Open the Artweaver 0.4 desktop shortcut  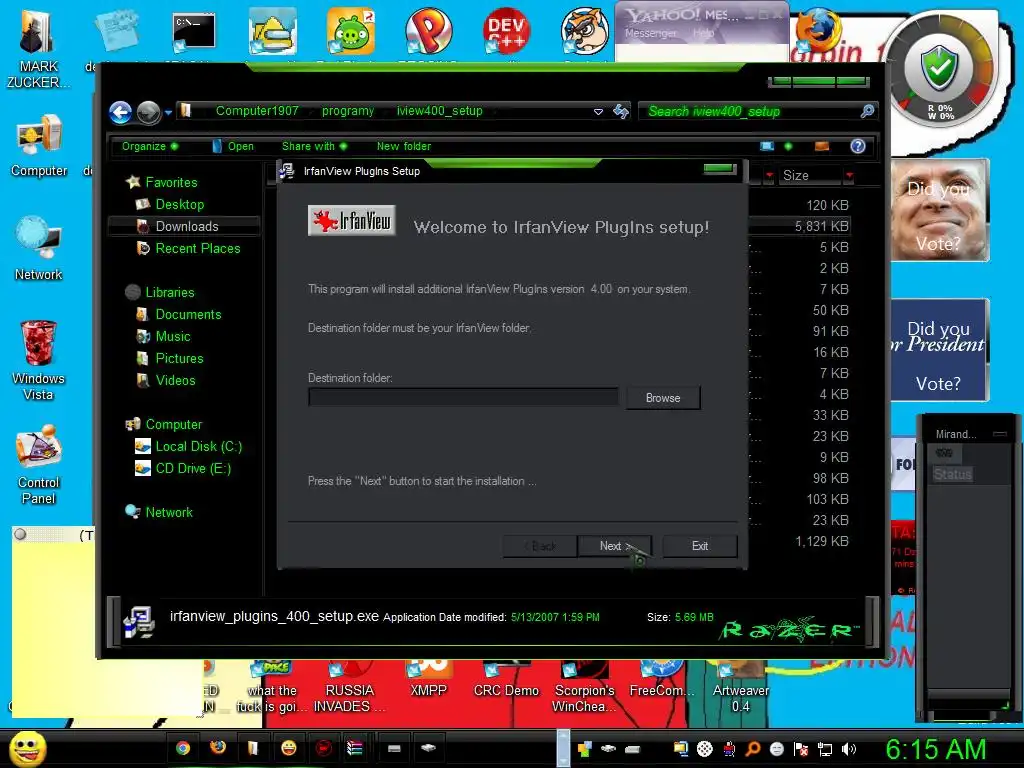(x=741, y=688)
